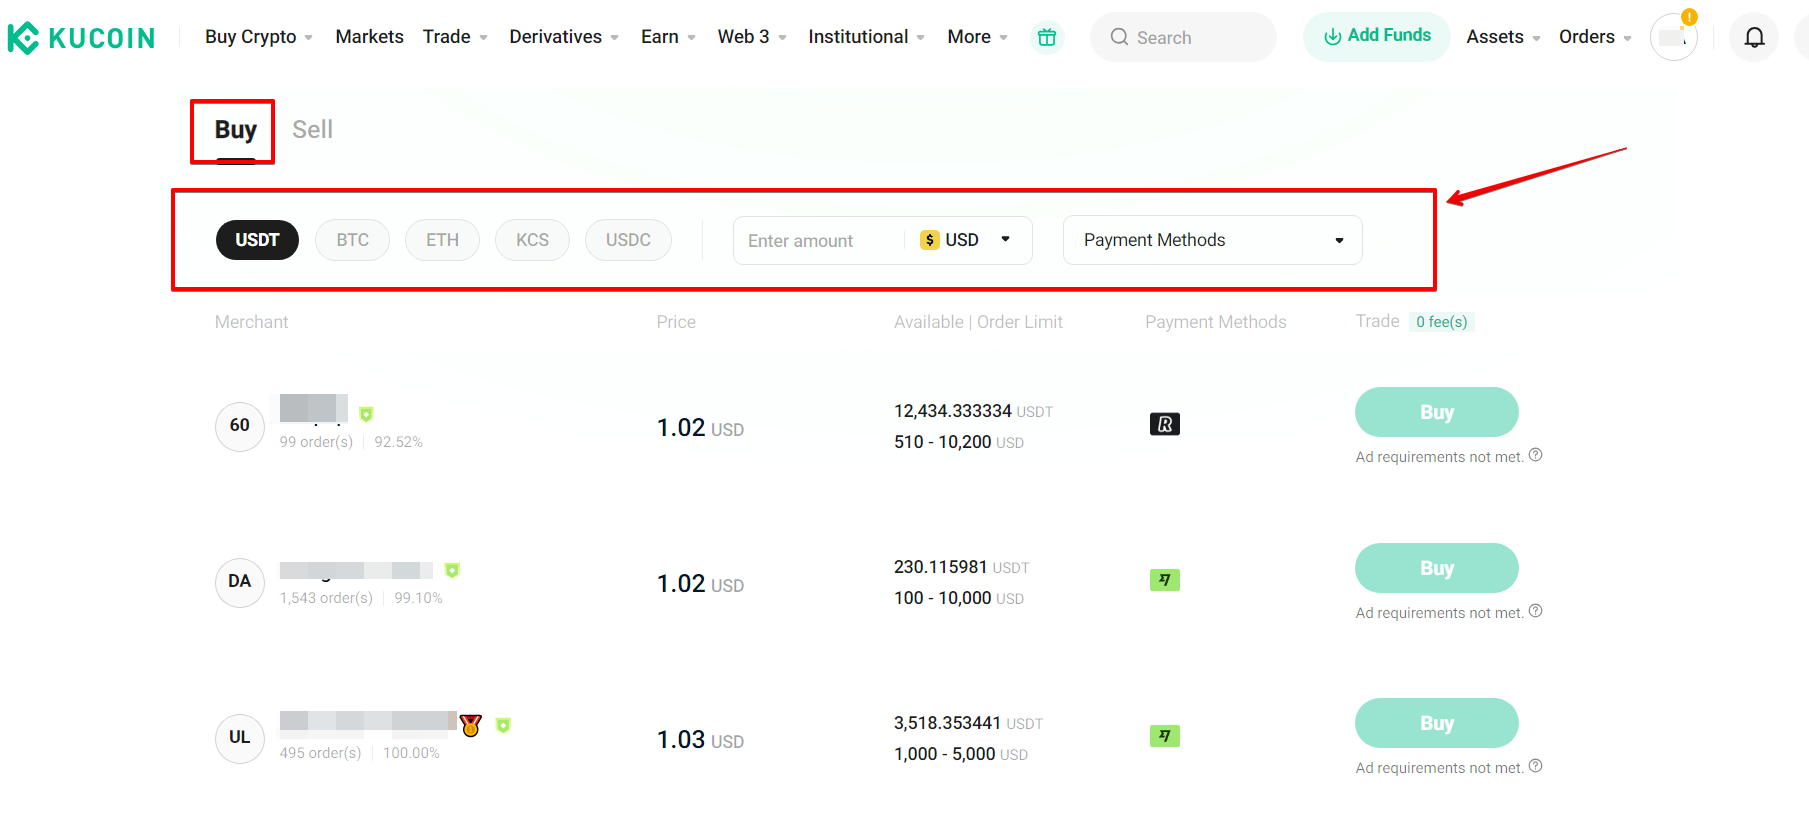
Task: Click the Payment Methods column header
Action: click(x=1215, y=322)
